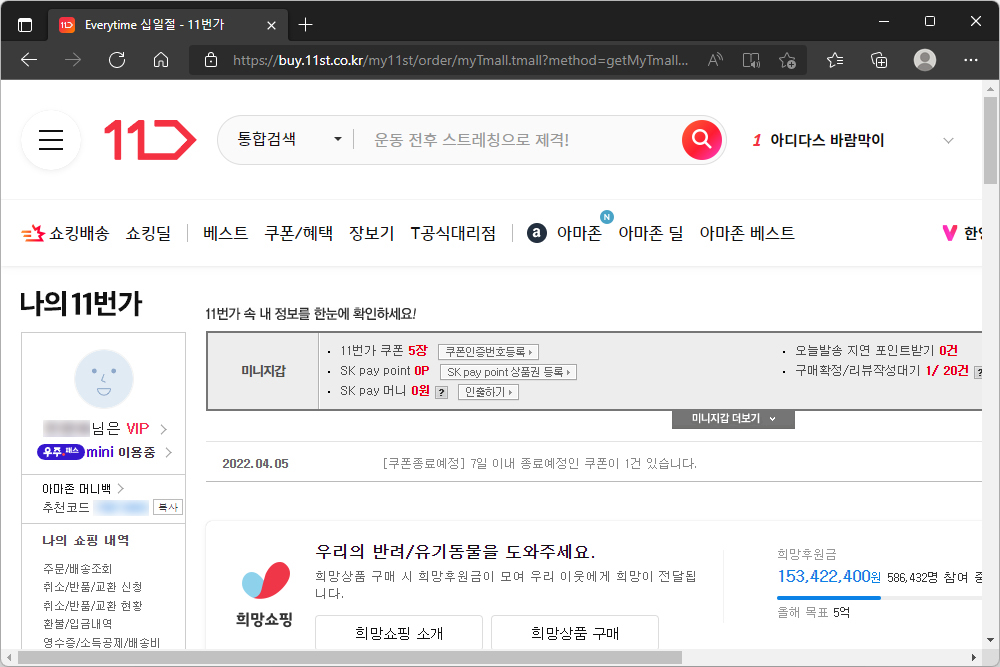Image resolution: width=1000 pixels, height=667 pixels.
Task: Open T공식대리점 menu
Action: 453,233
